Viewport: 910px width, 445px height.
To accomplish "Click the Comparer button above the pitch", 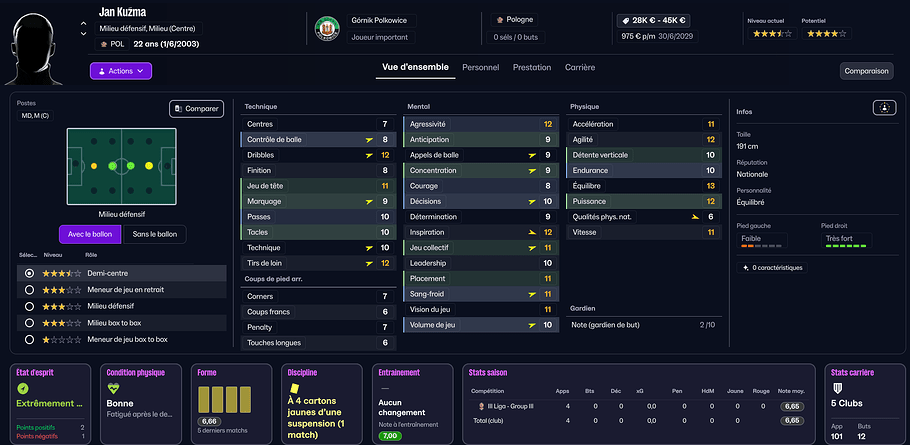I will (196, 108).
